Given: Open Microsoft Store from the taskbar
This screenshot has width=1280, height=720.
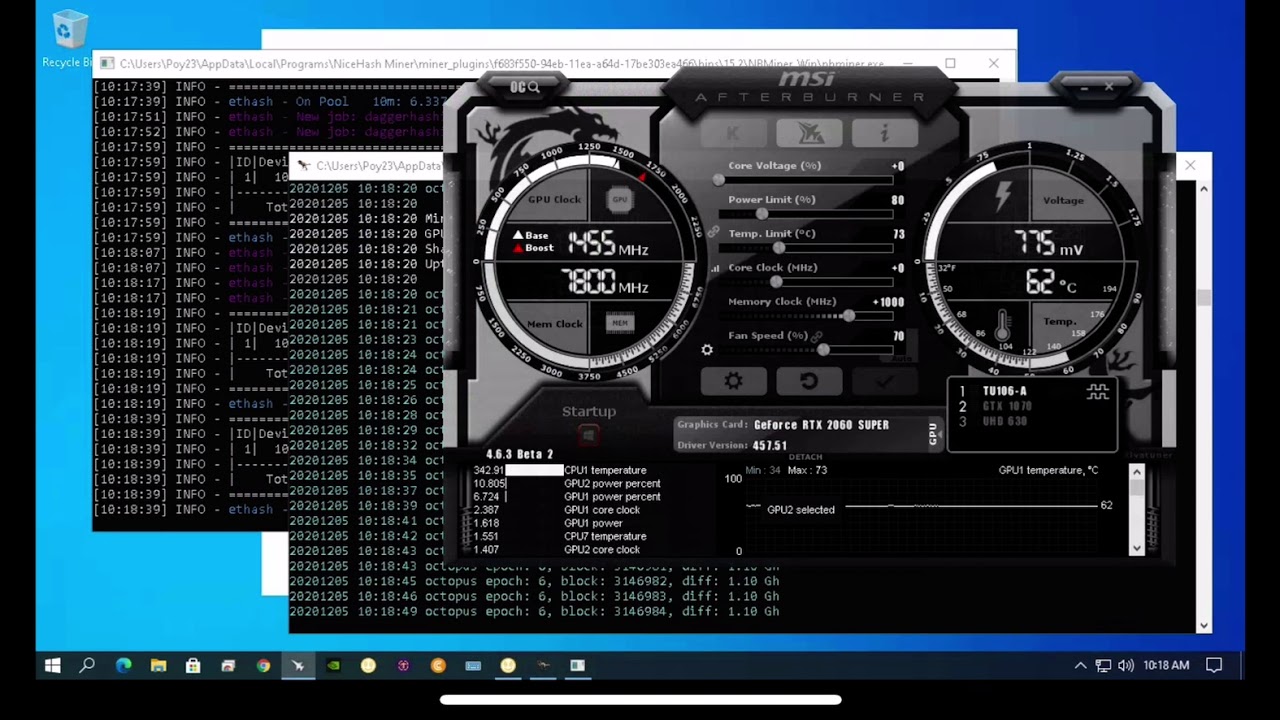Looking at the screenshot, I should pos(193,665).
